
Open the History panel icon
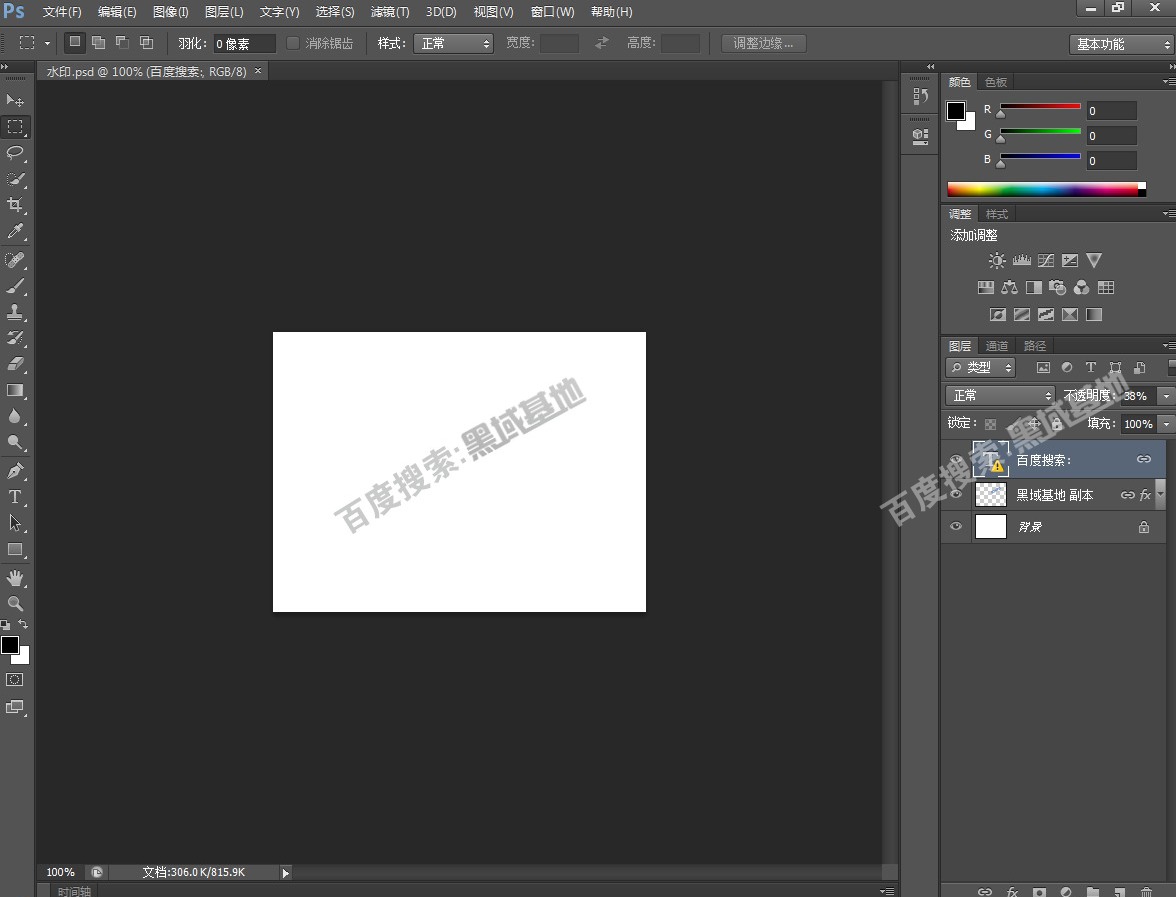[920, 96]
